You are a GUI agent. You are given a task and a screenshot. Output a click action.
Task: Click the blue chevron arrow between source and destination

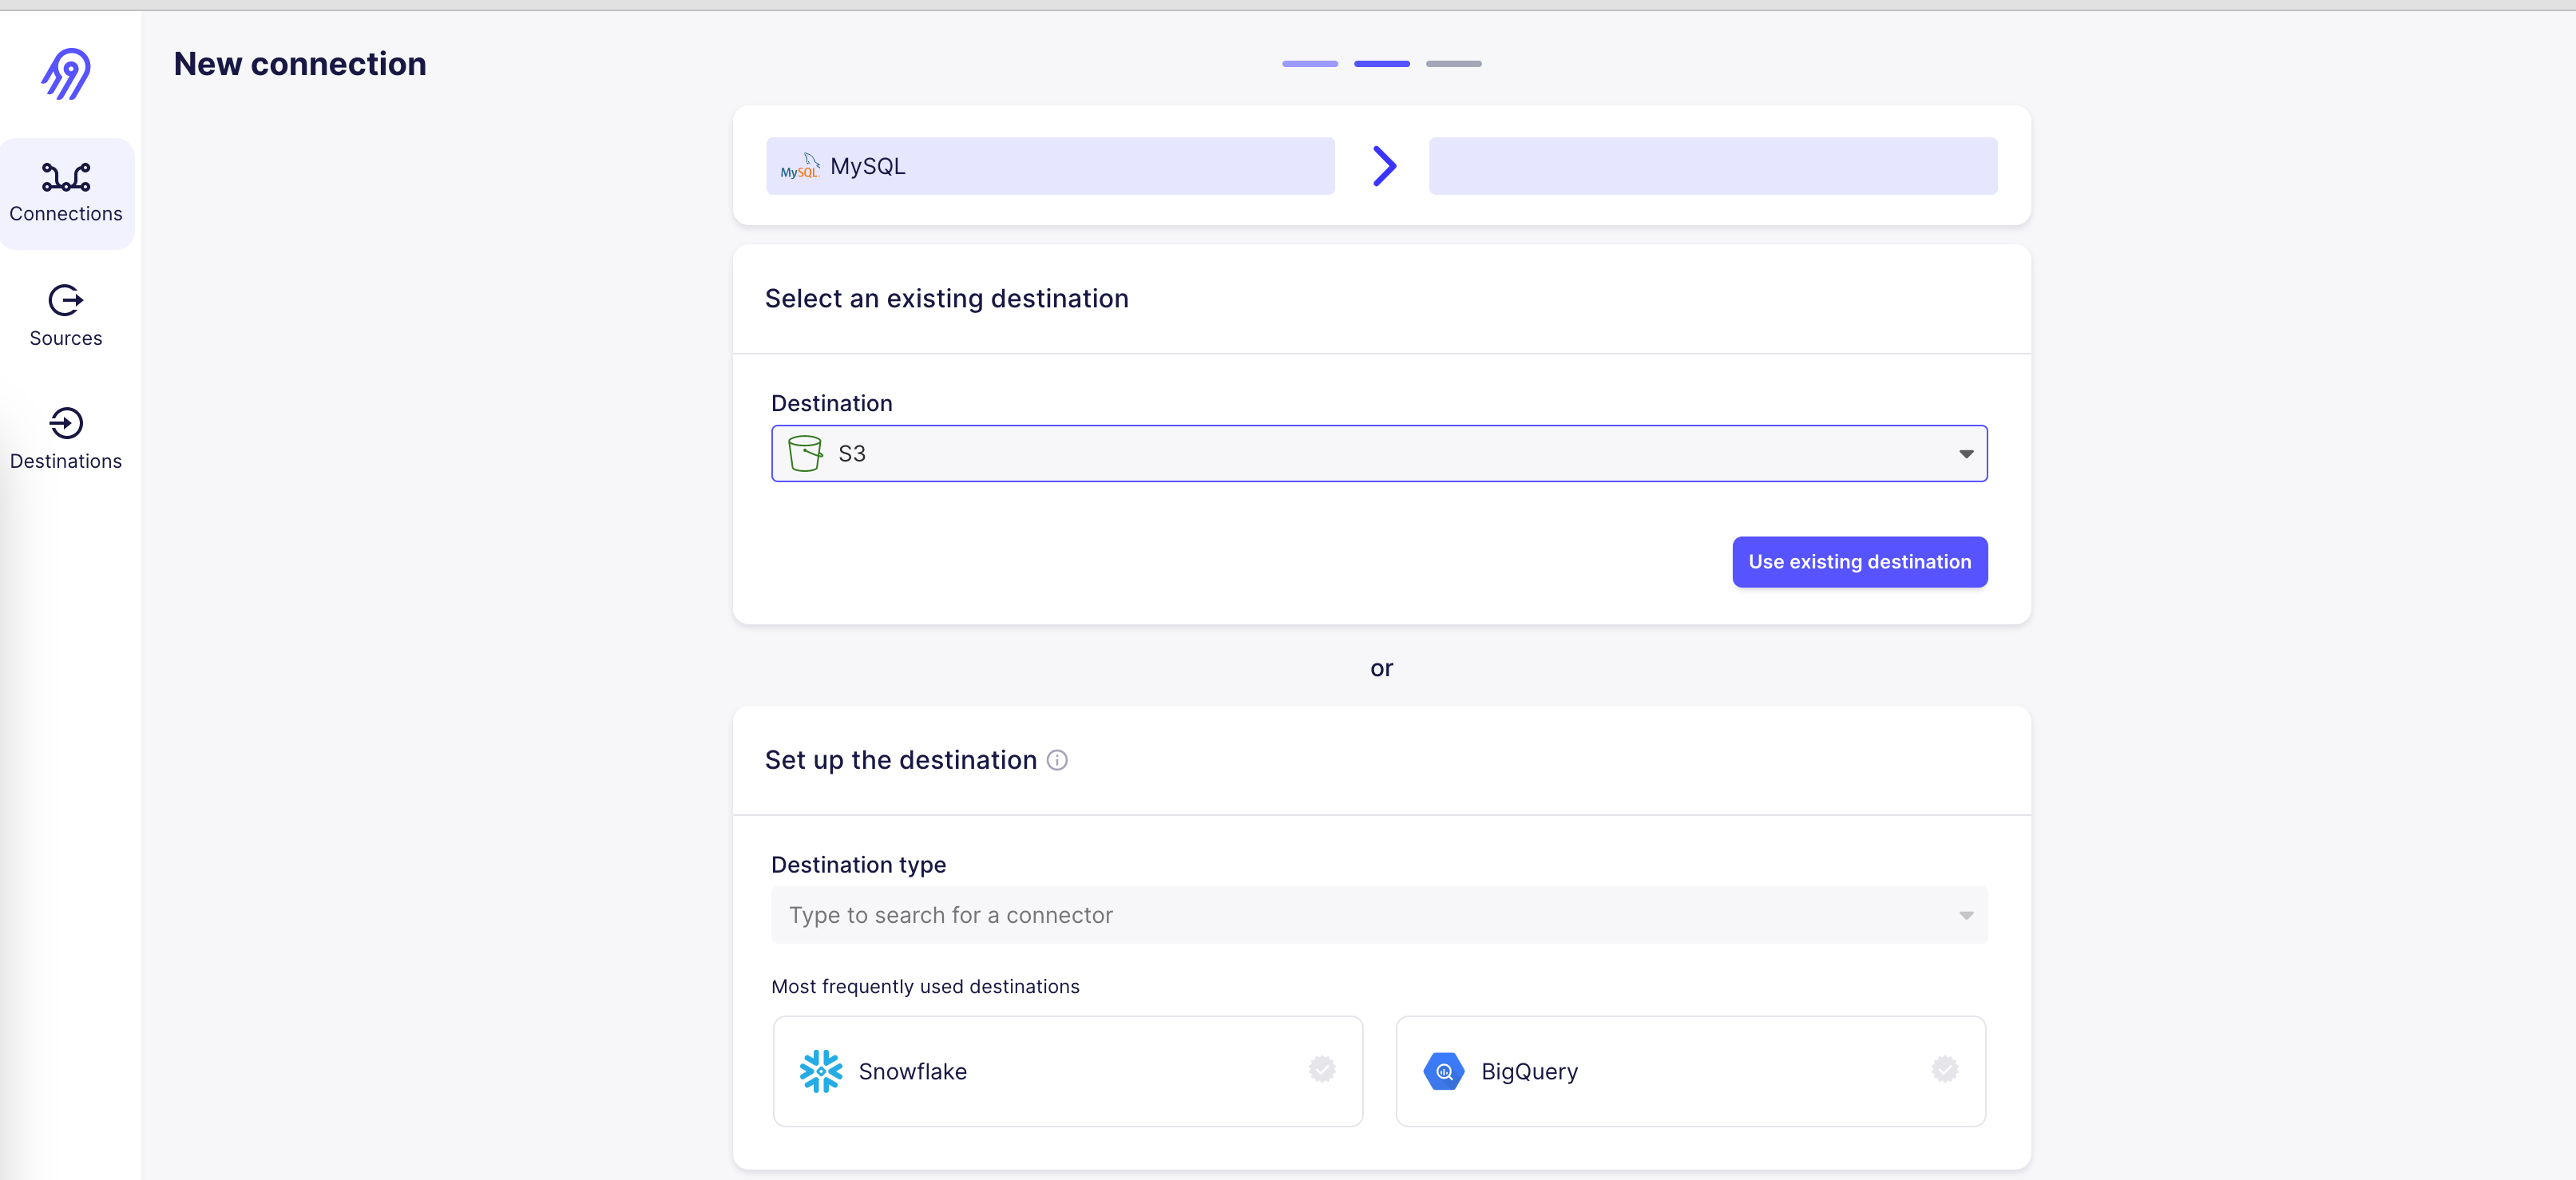1383,166
